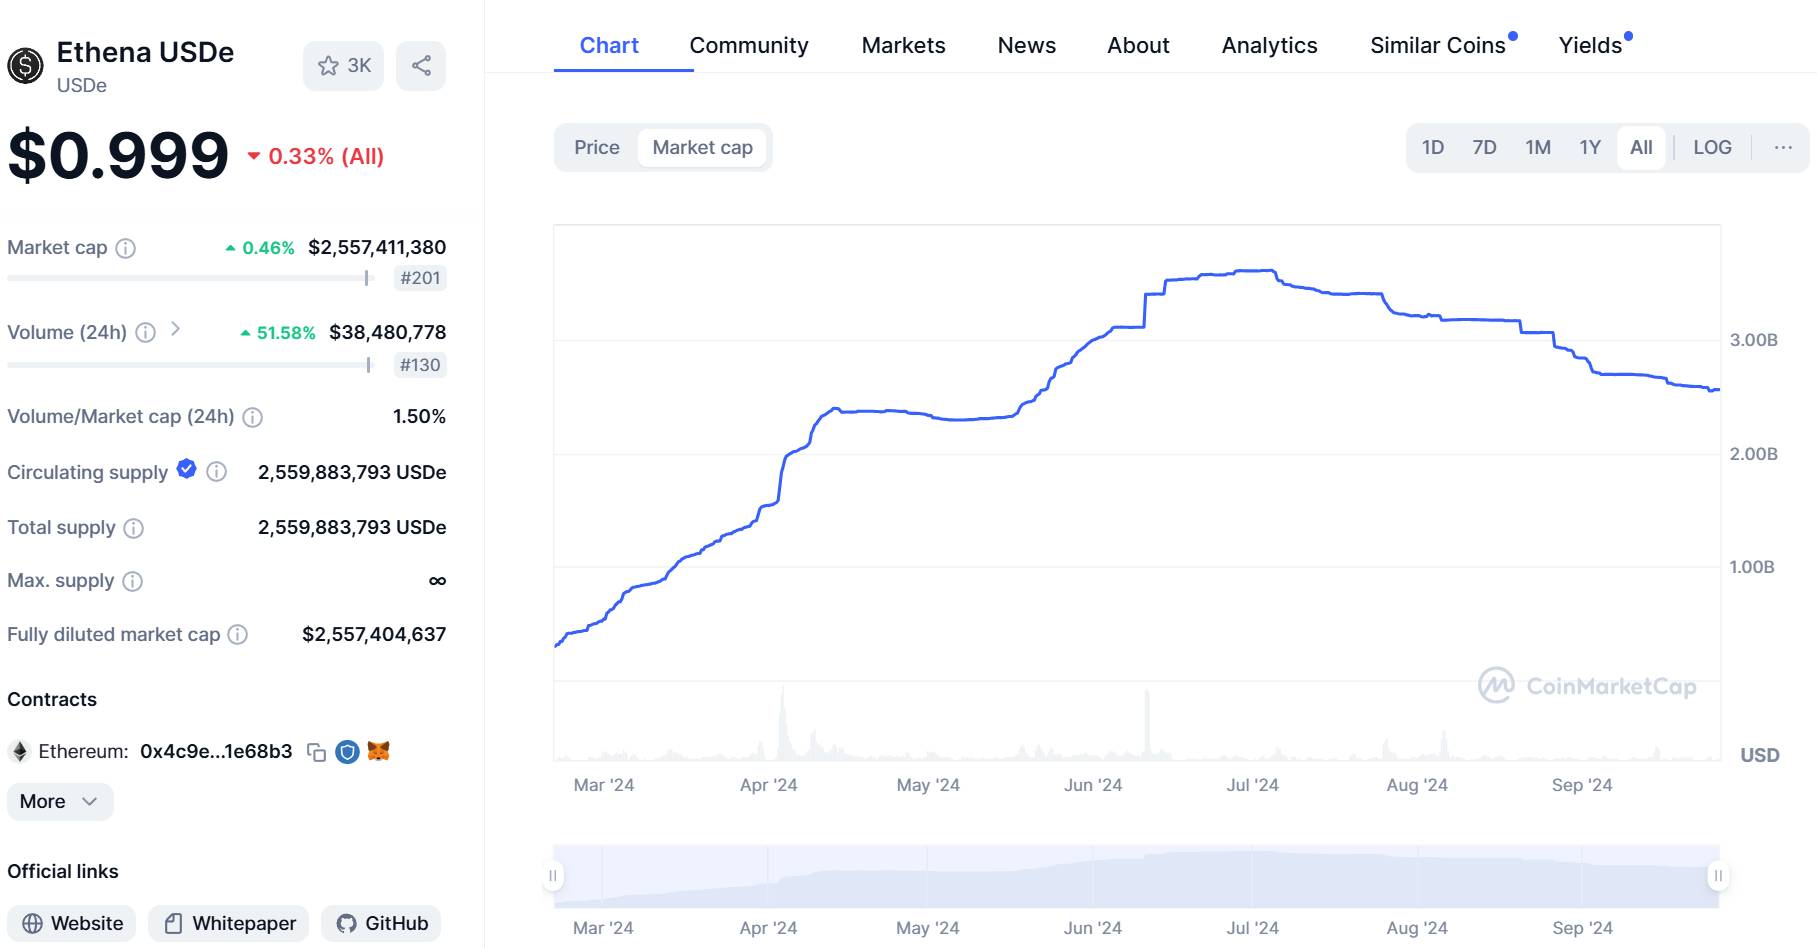
Task: Click Total supply info icon
Action: [133, 528]
